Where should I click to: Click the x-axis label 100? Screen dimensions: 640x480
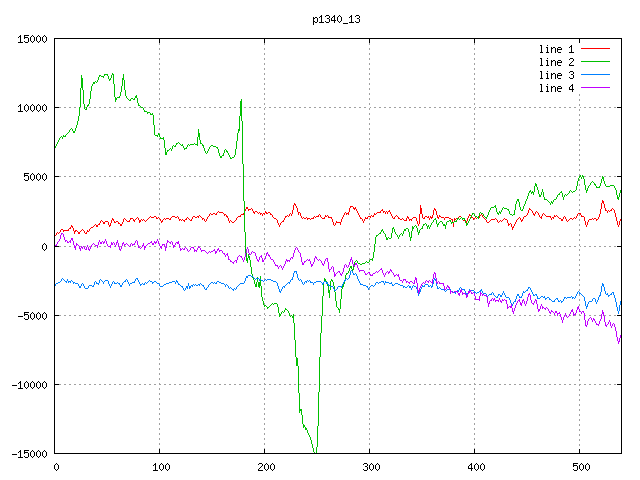[x=161, y=467]
